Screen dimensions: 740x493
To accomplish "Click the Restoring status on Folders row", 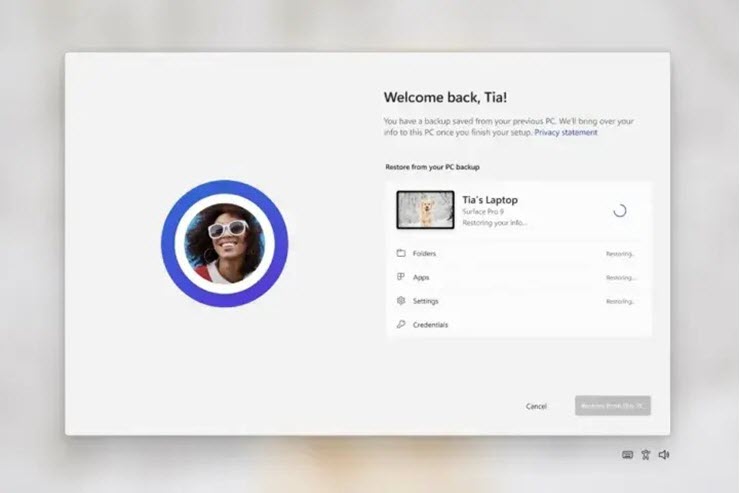I will 620,254.
